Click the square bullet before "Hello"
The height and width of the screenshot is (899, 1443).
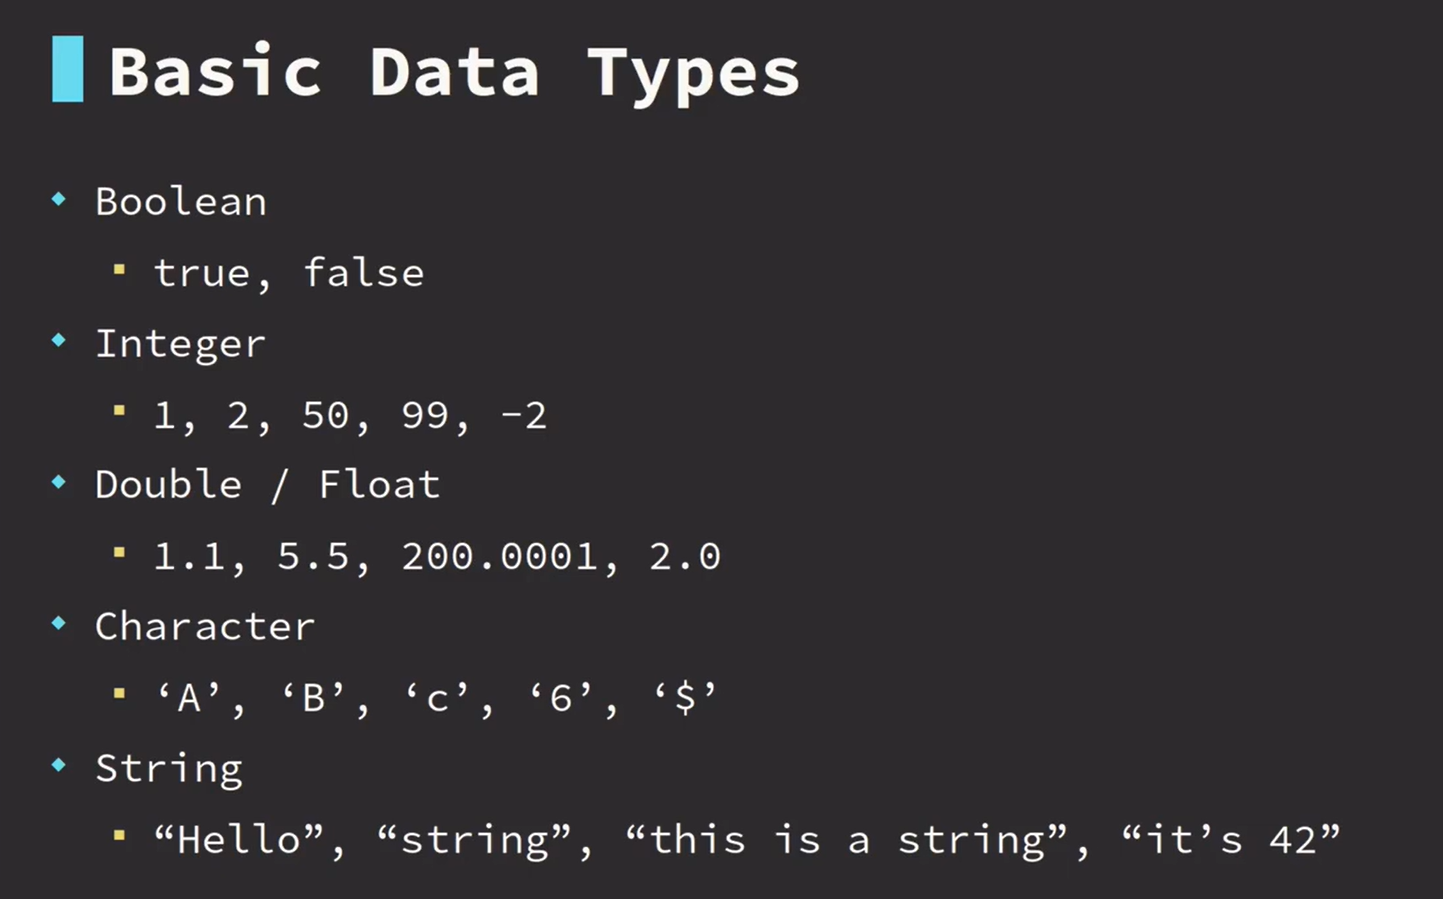click(119, 836)
